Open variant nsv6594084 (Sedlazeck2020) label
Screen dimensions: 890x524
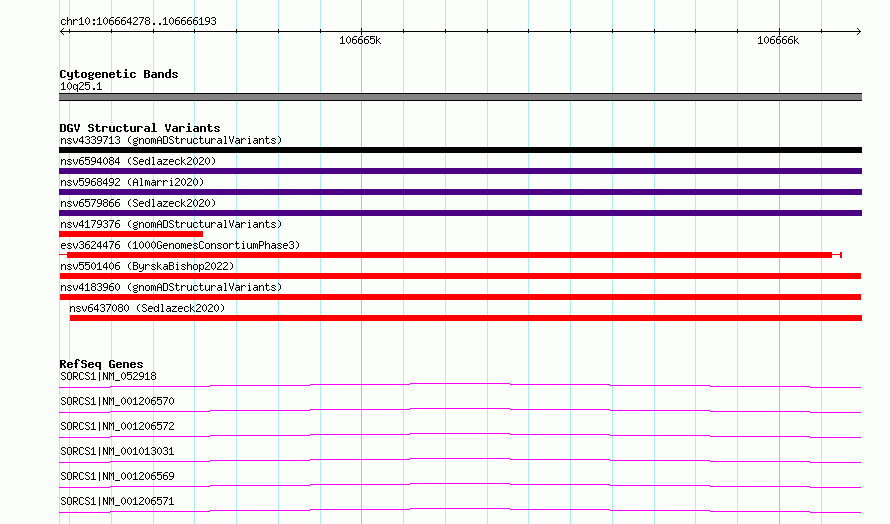[x=138, y=161]
